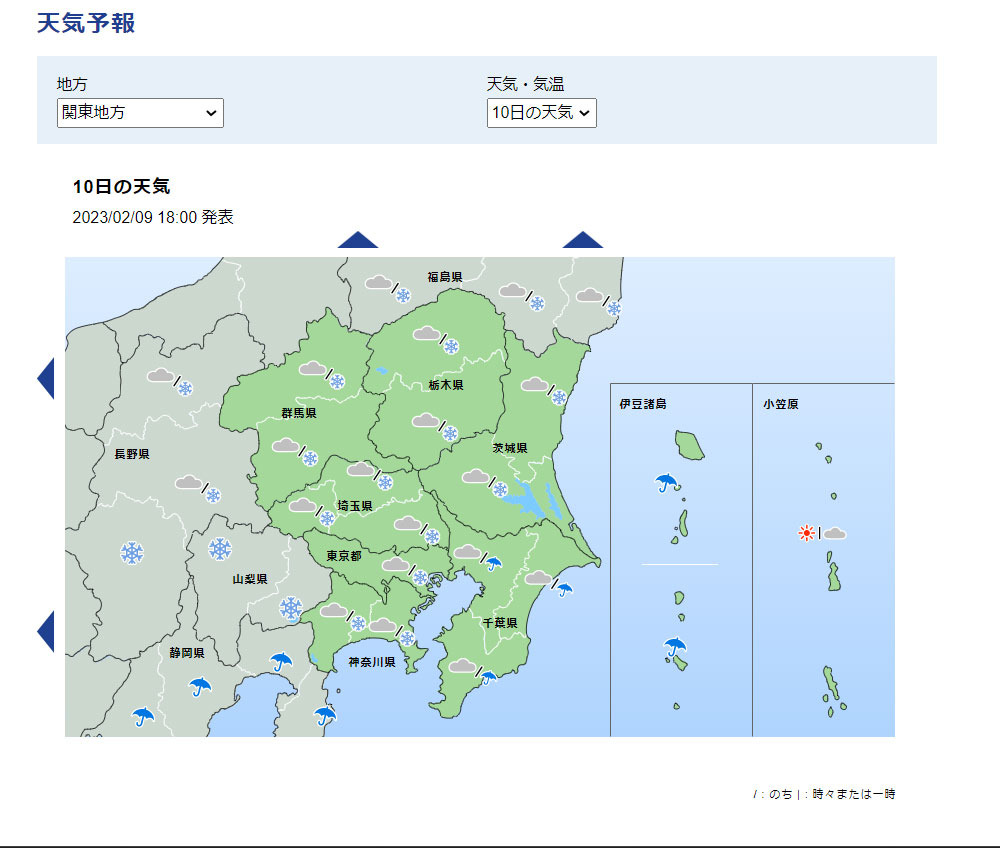1000x848 pixels.
Task: Click the large snowflake icon near 山梨県
Action: pos(220,549)
